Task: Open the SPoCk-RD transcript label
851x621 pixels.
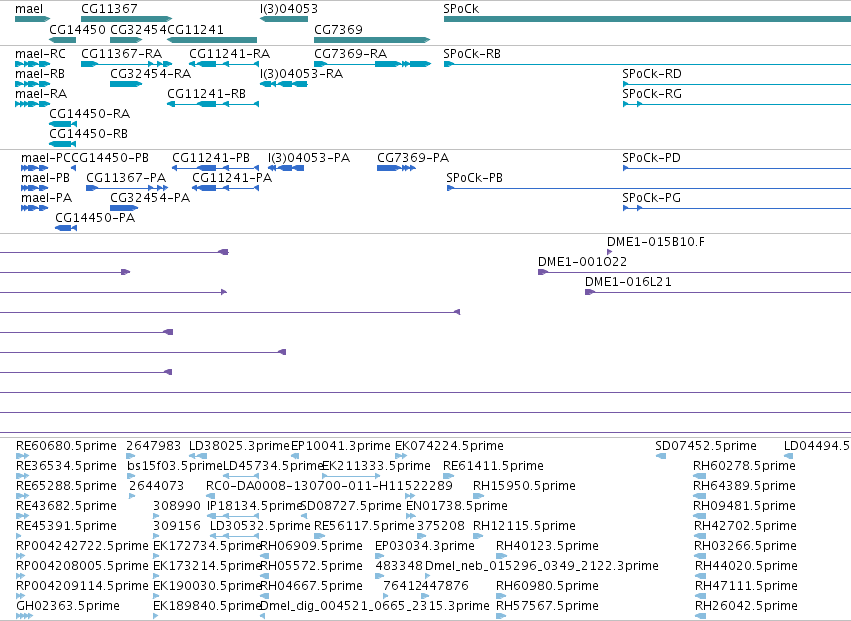Action: point(652,74)
